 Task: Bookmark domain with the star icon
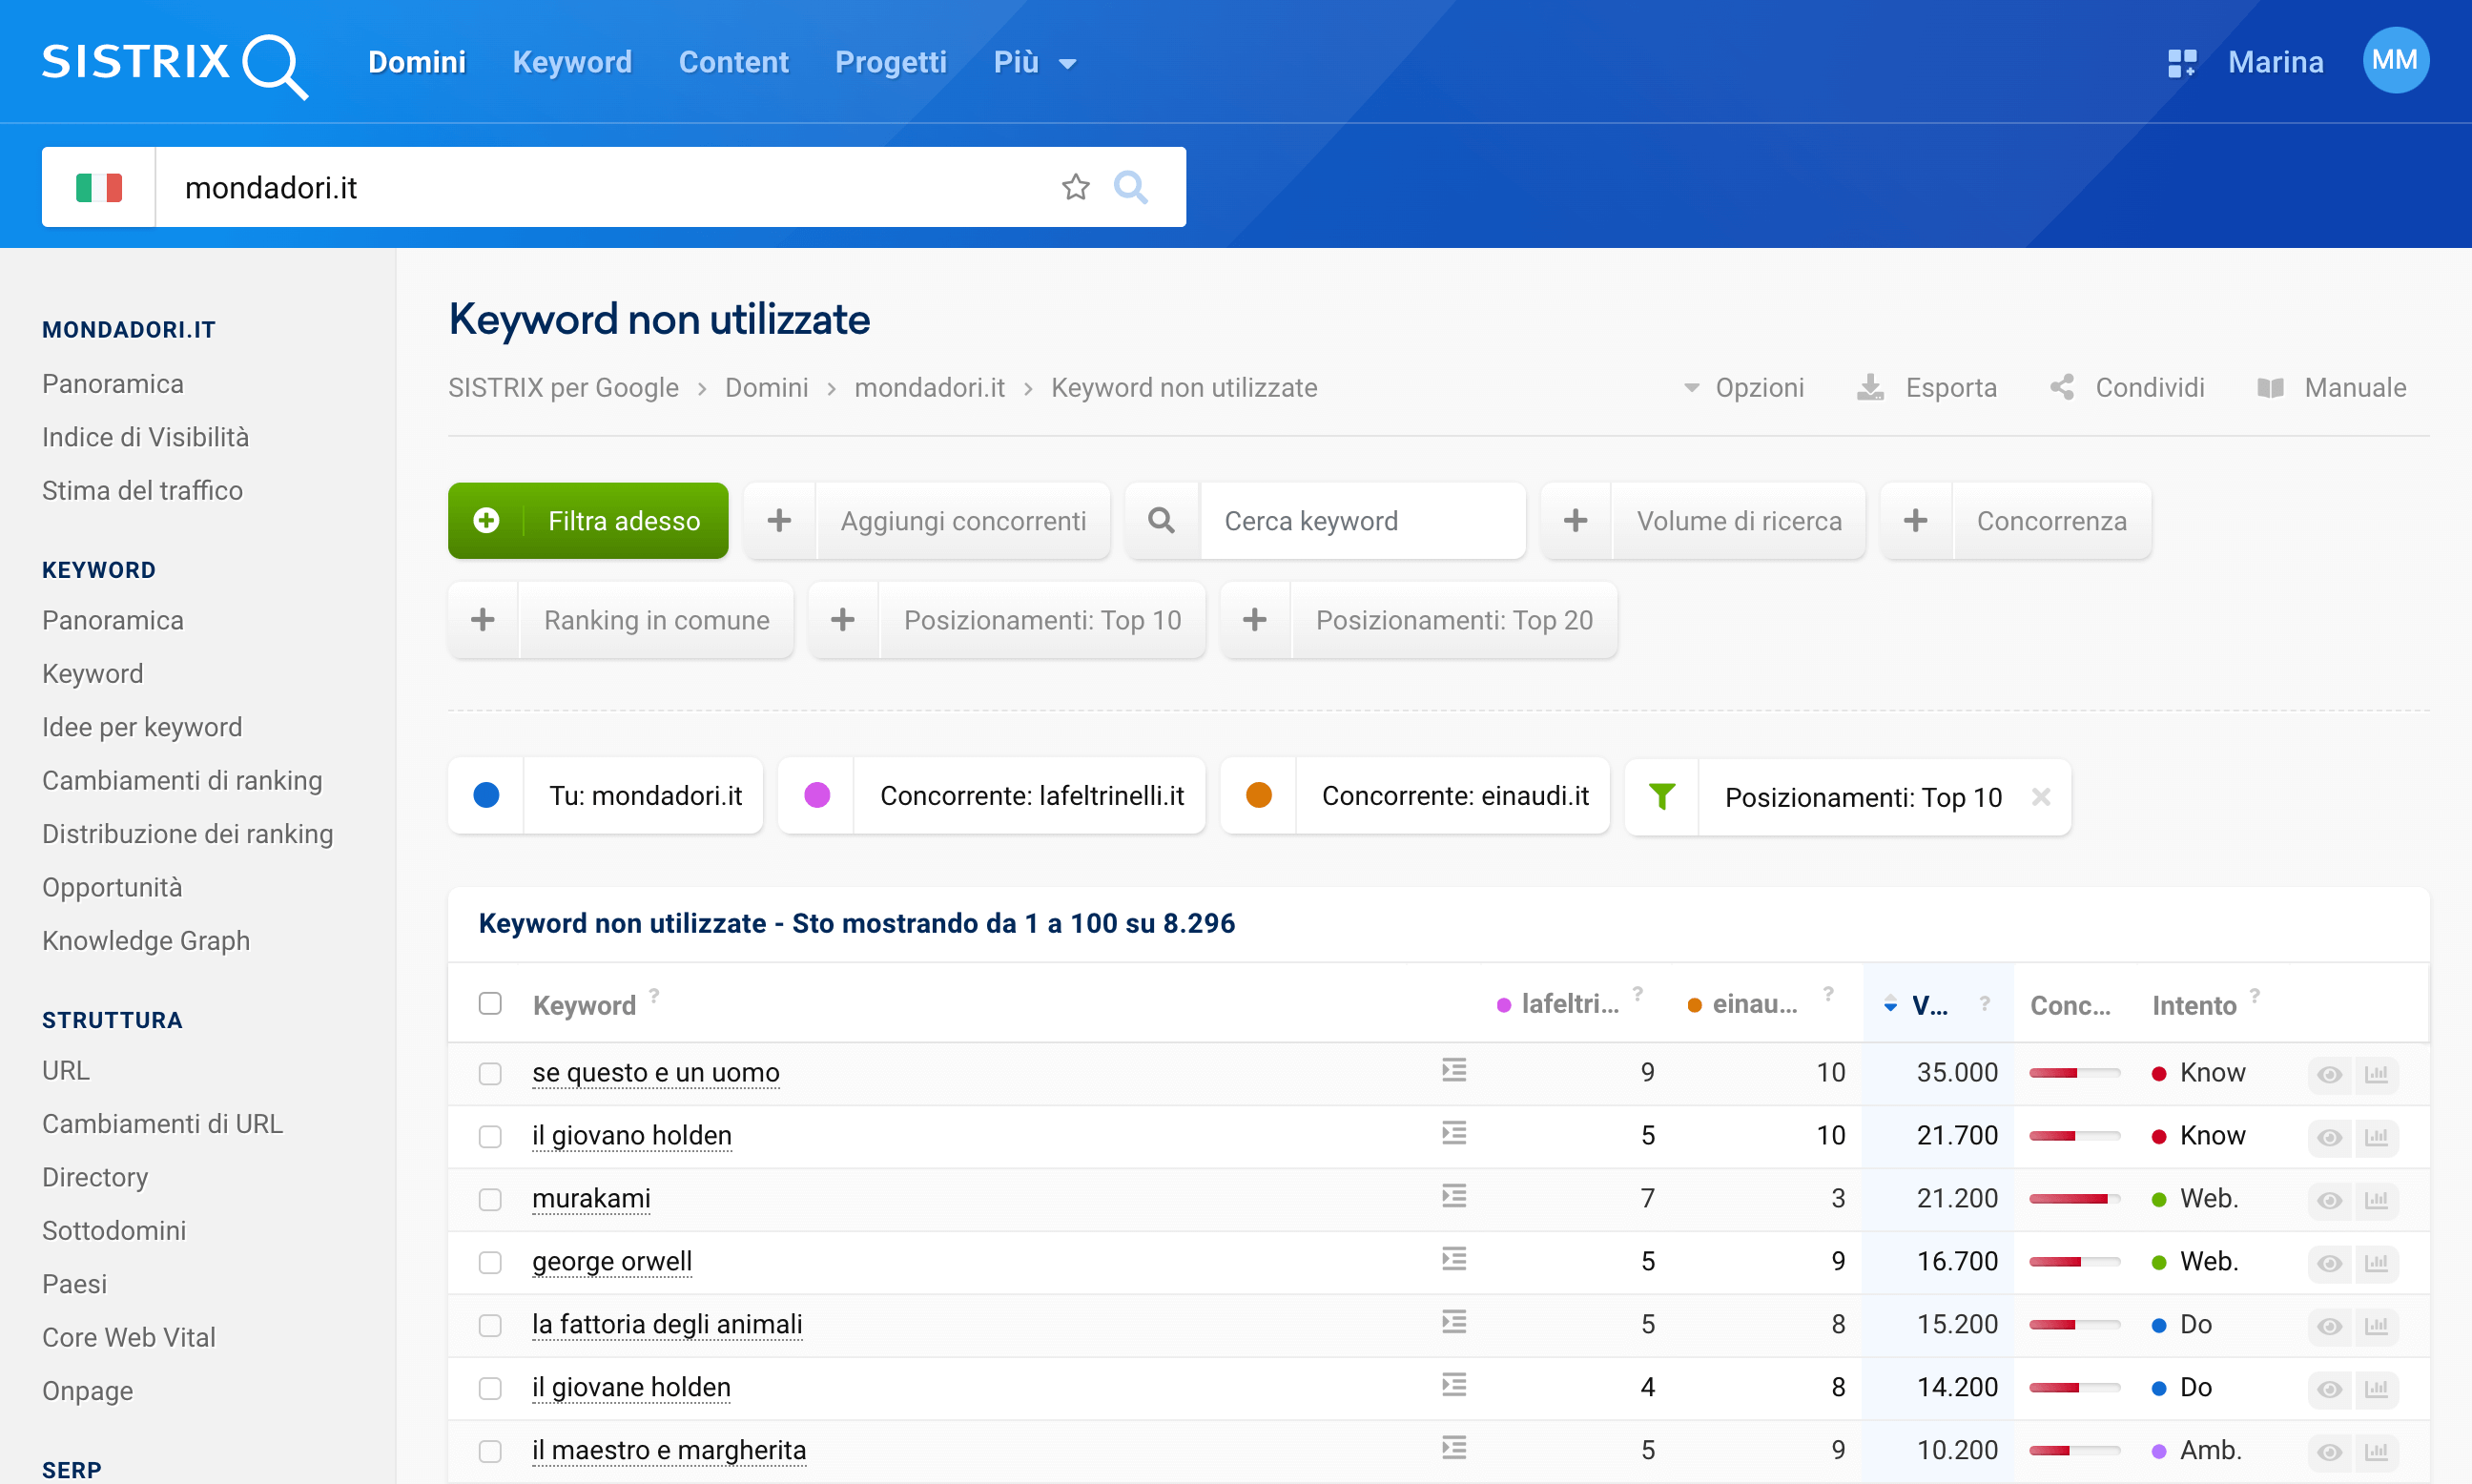coord(1075,187)
